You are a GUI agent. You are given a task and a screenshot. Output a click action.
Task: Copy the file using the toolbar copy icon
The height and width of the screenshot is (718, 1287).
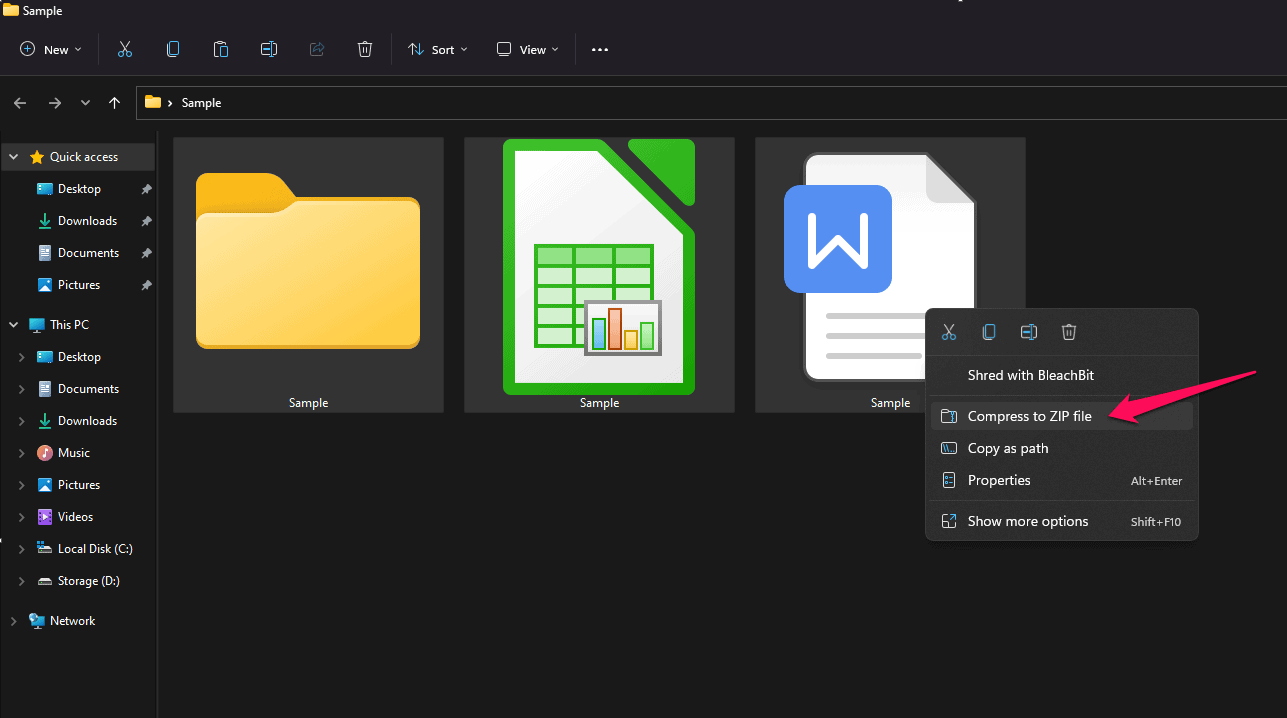172,48
